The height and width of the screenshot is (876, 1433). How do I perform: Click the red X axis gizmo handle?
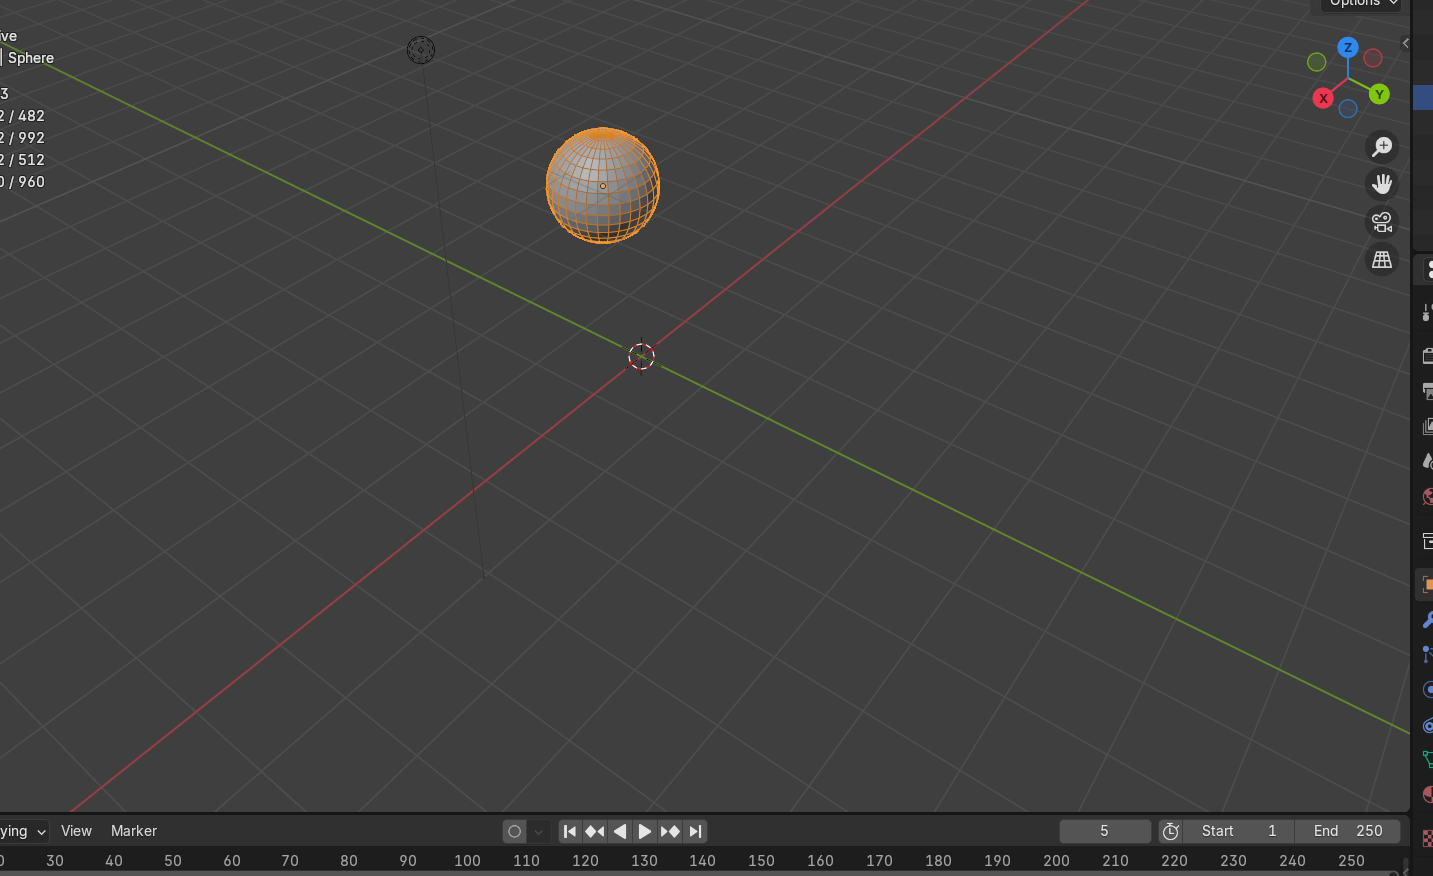(1323, 98)
